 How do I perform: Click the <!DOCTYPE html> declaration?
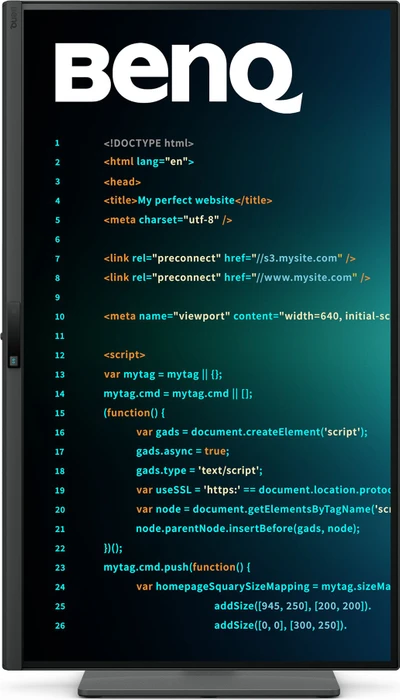coord(149,143)
